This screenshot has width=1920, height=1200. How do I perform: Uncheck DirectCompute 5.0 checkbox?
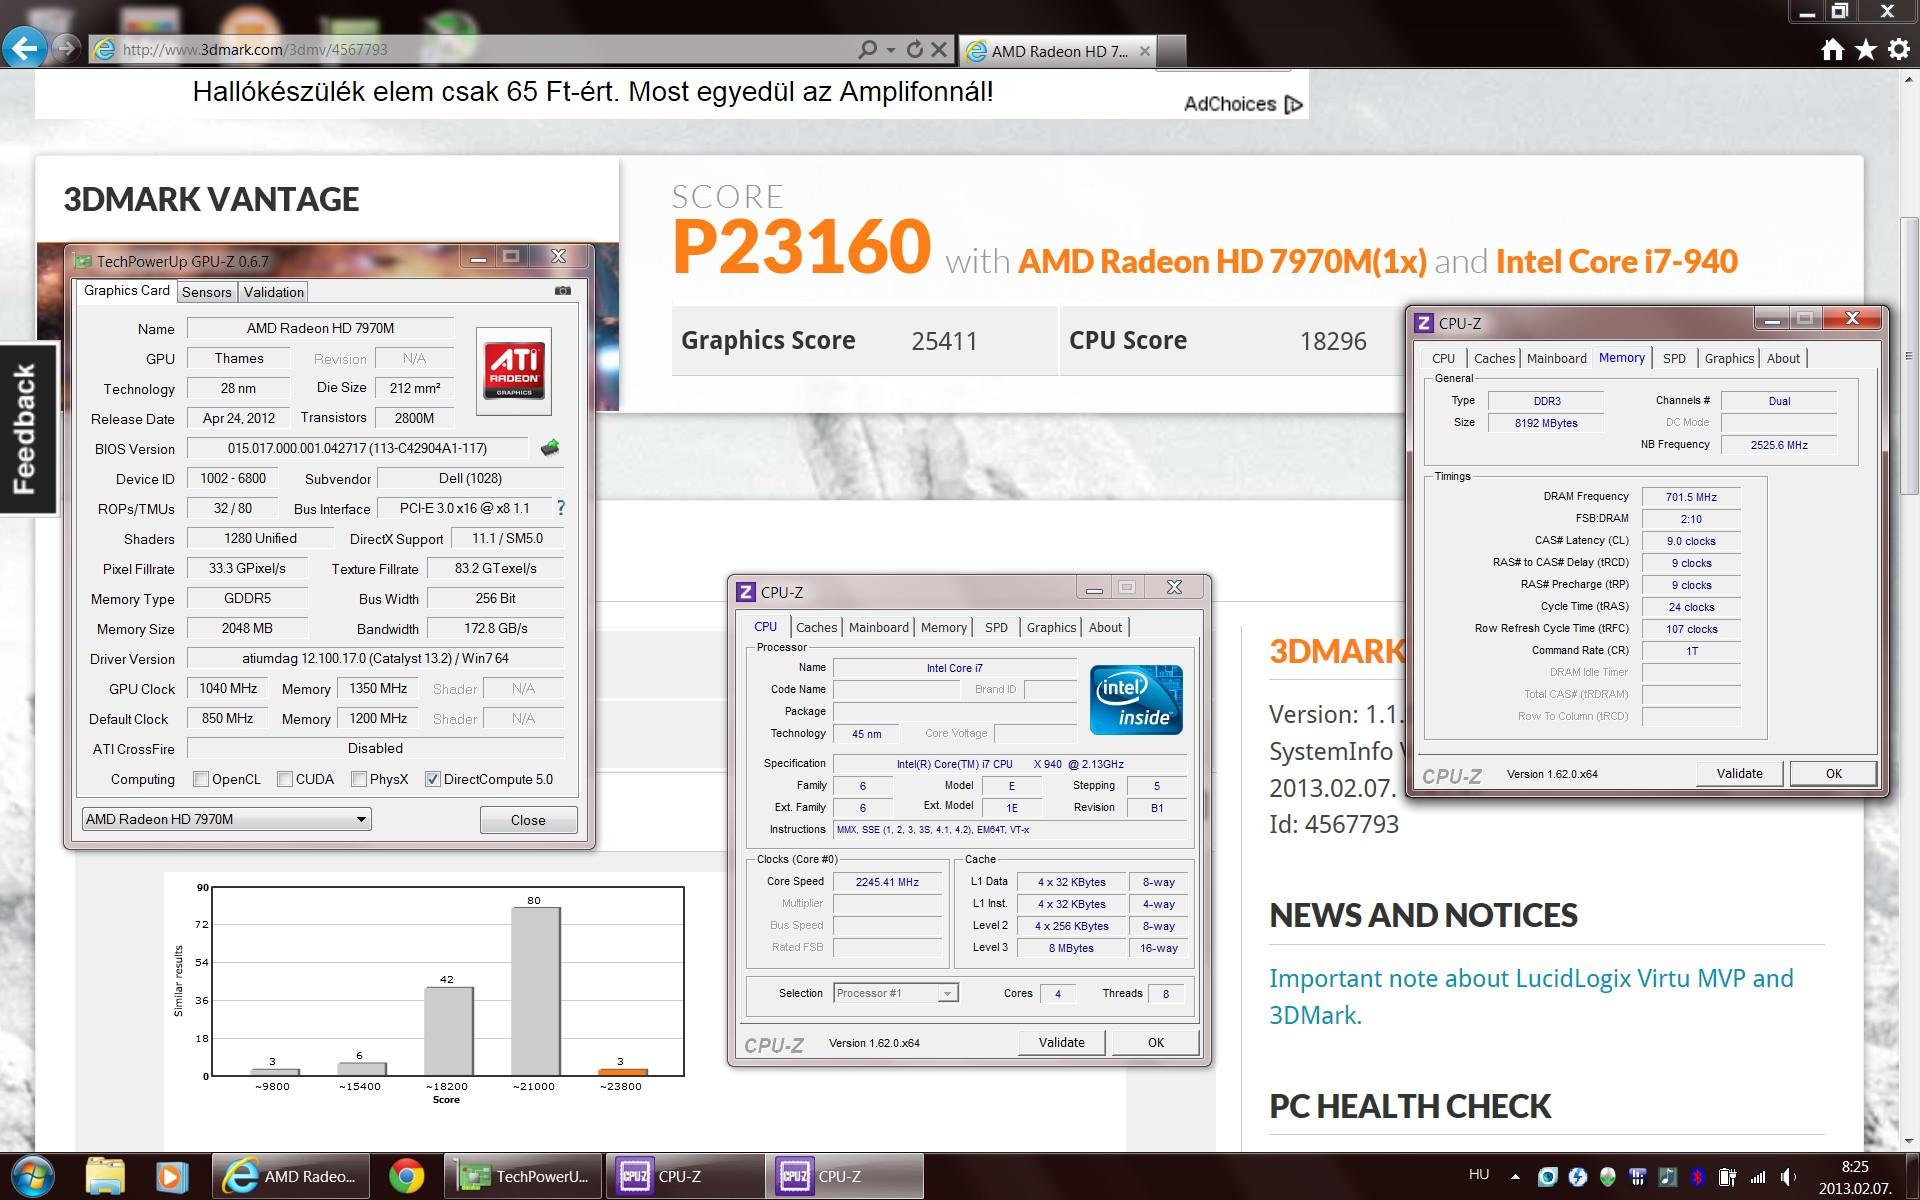[x=433, y=779]
